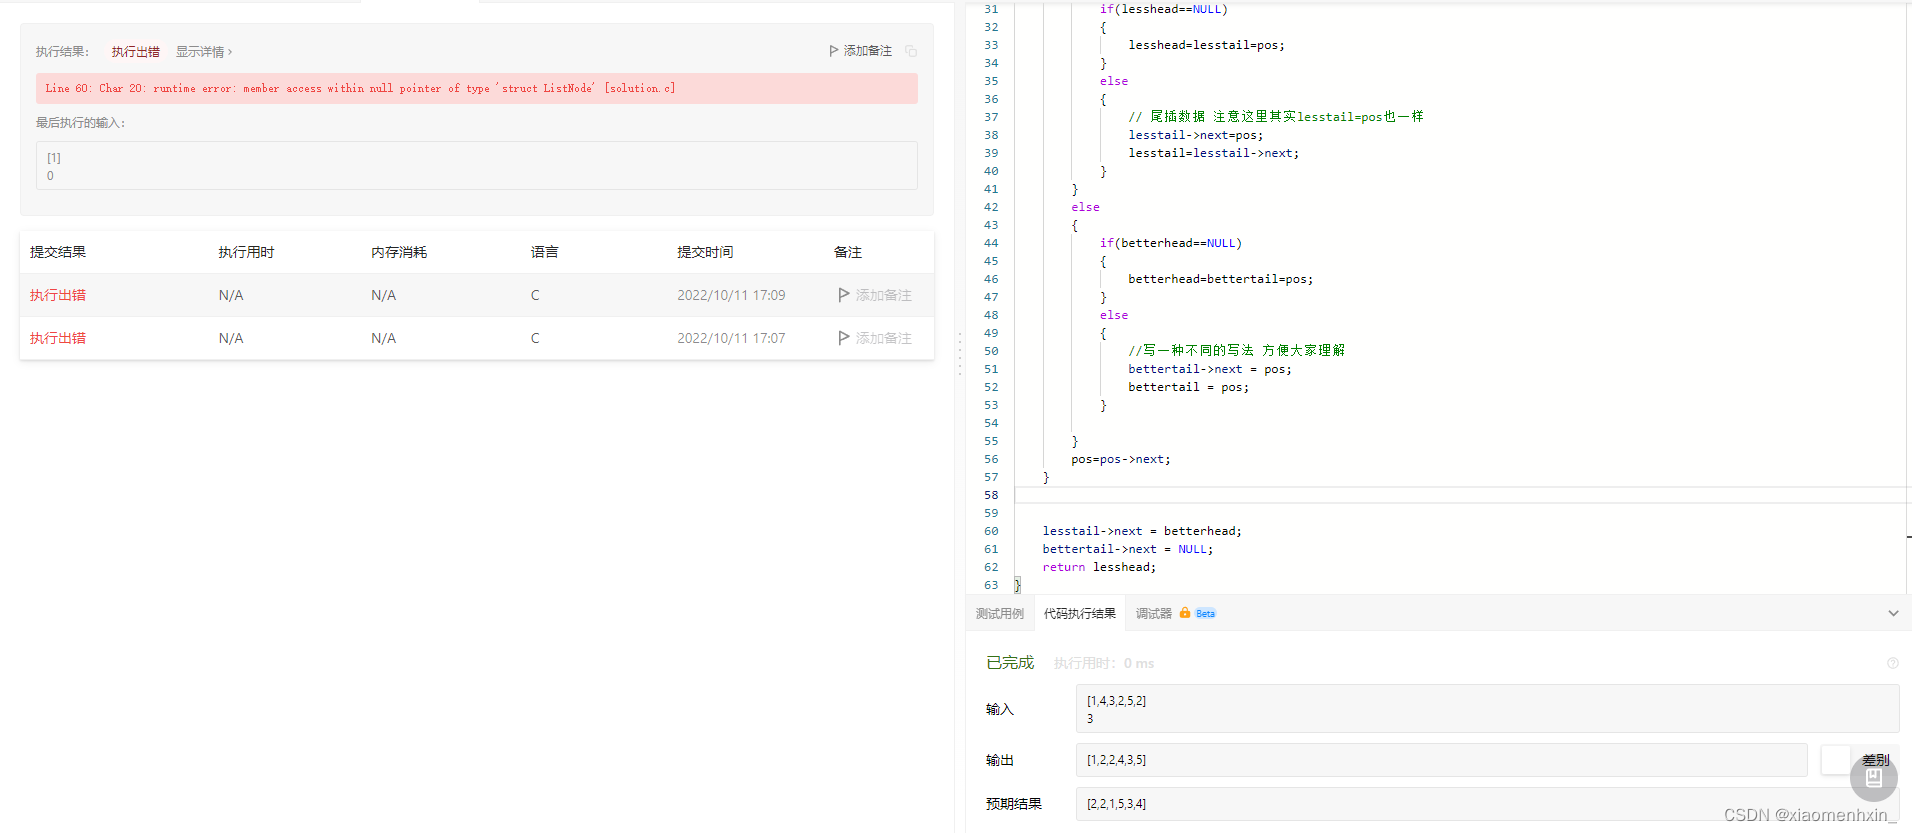This screenshot has width=1912, height=833.
Task: Open 显示详情 link with chevron
Action: point(204,52)
